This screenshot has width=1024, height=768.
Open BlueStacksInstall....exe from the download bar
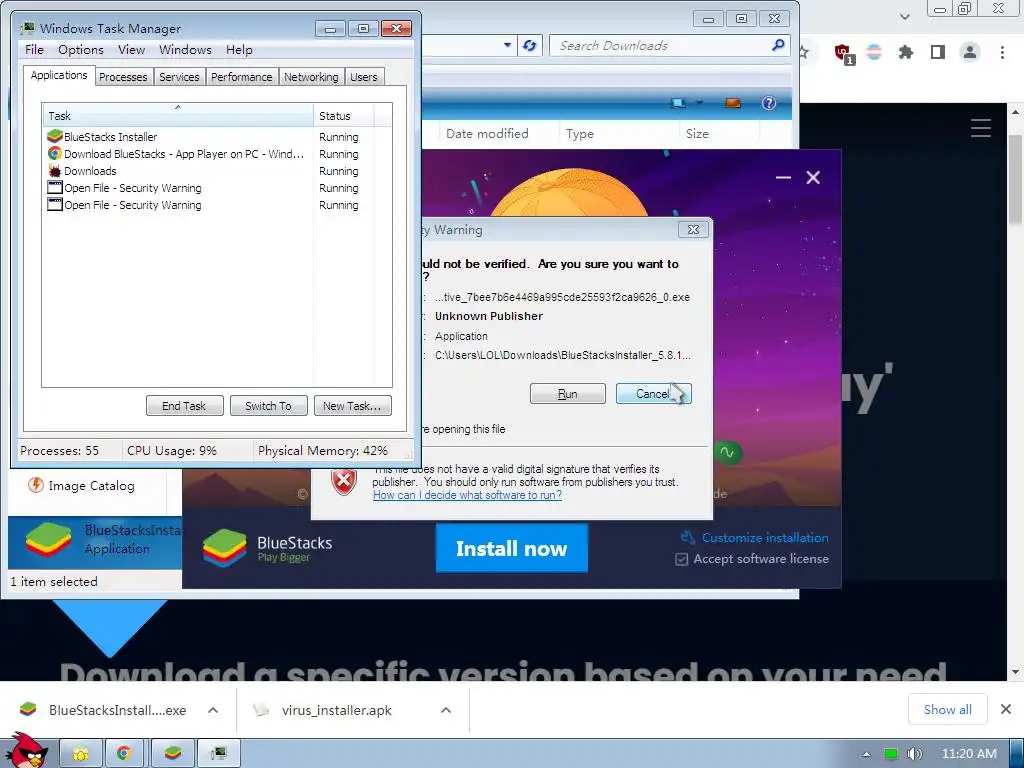coord(103,710)
